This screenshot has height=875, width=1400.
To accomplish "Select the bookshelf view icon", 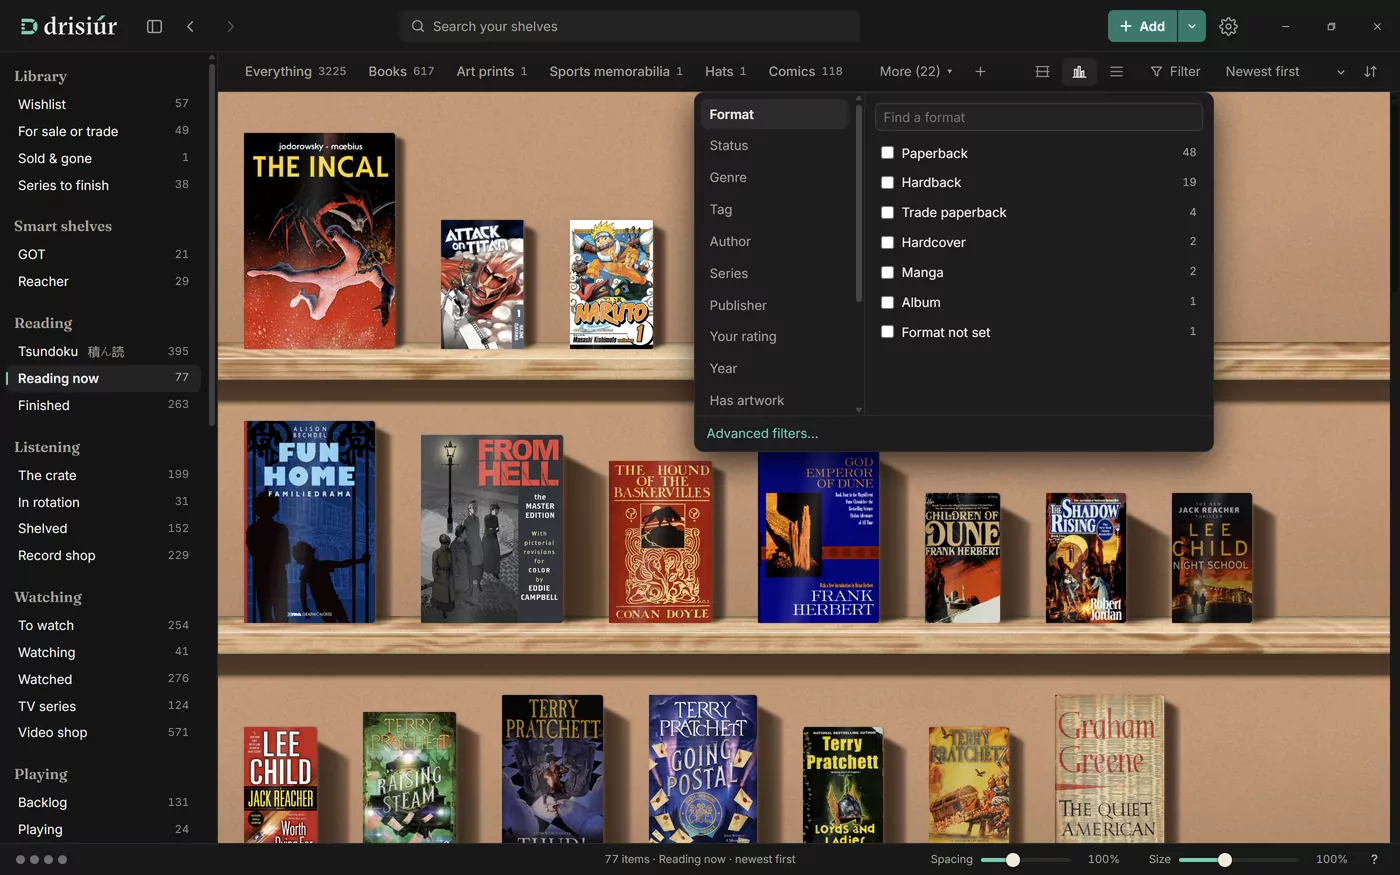I will pyautogui.click(x=1079, y=72).
